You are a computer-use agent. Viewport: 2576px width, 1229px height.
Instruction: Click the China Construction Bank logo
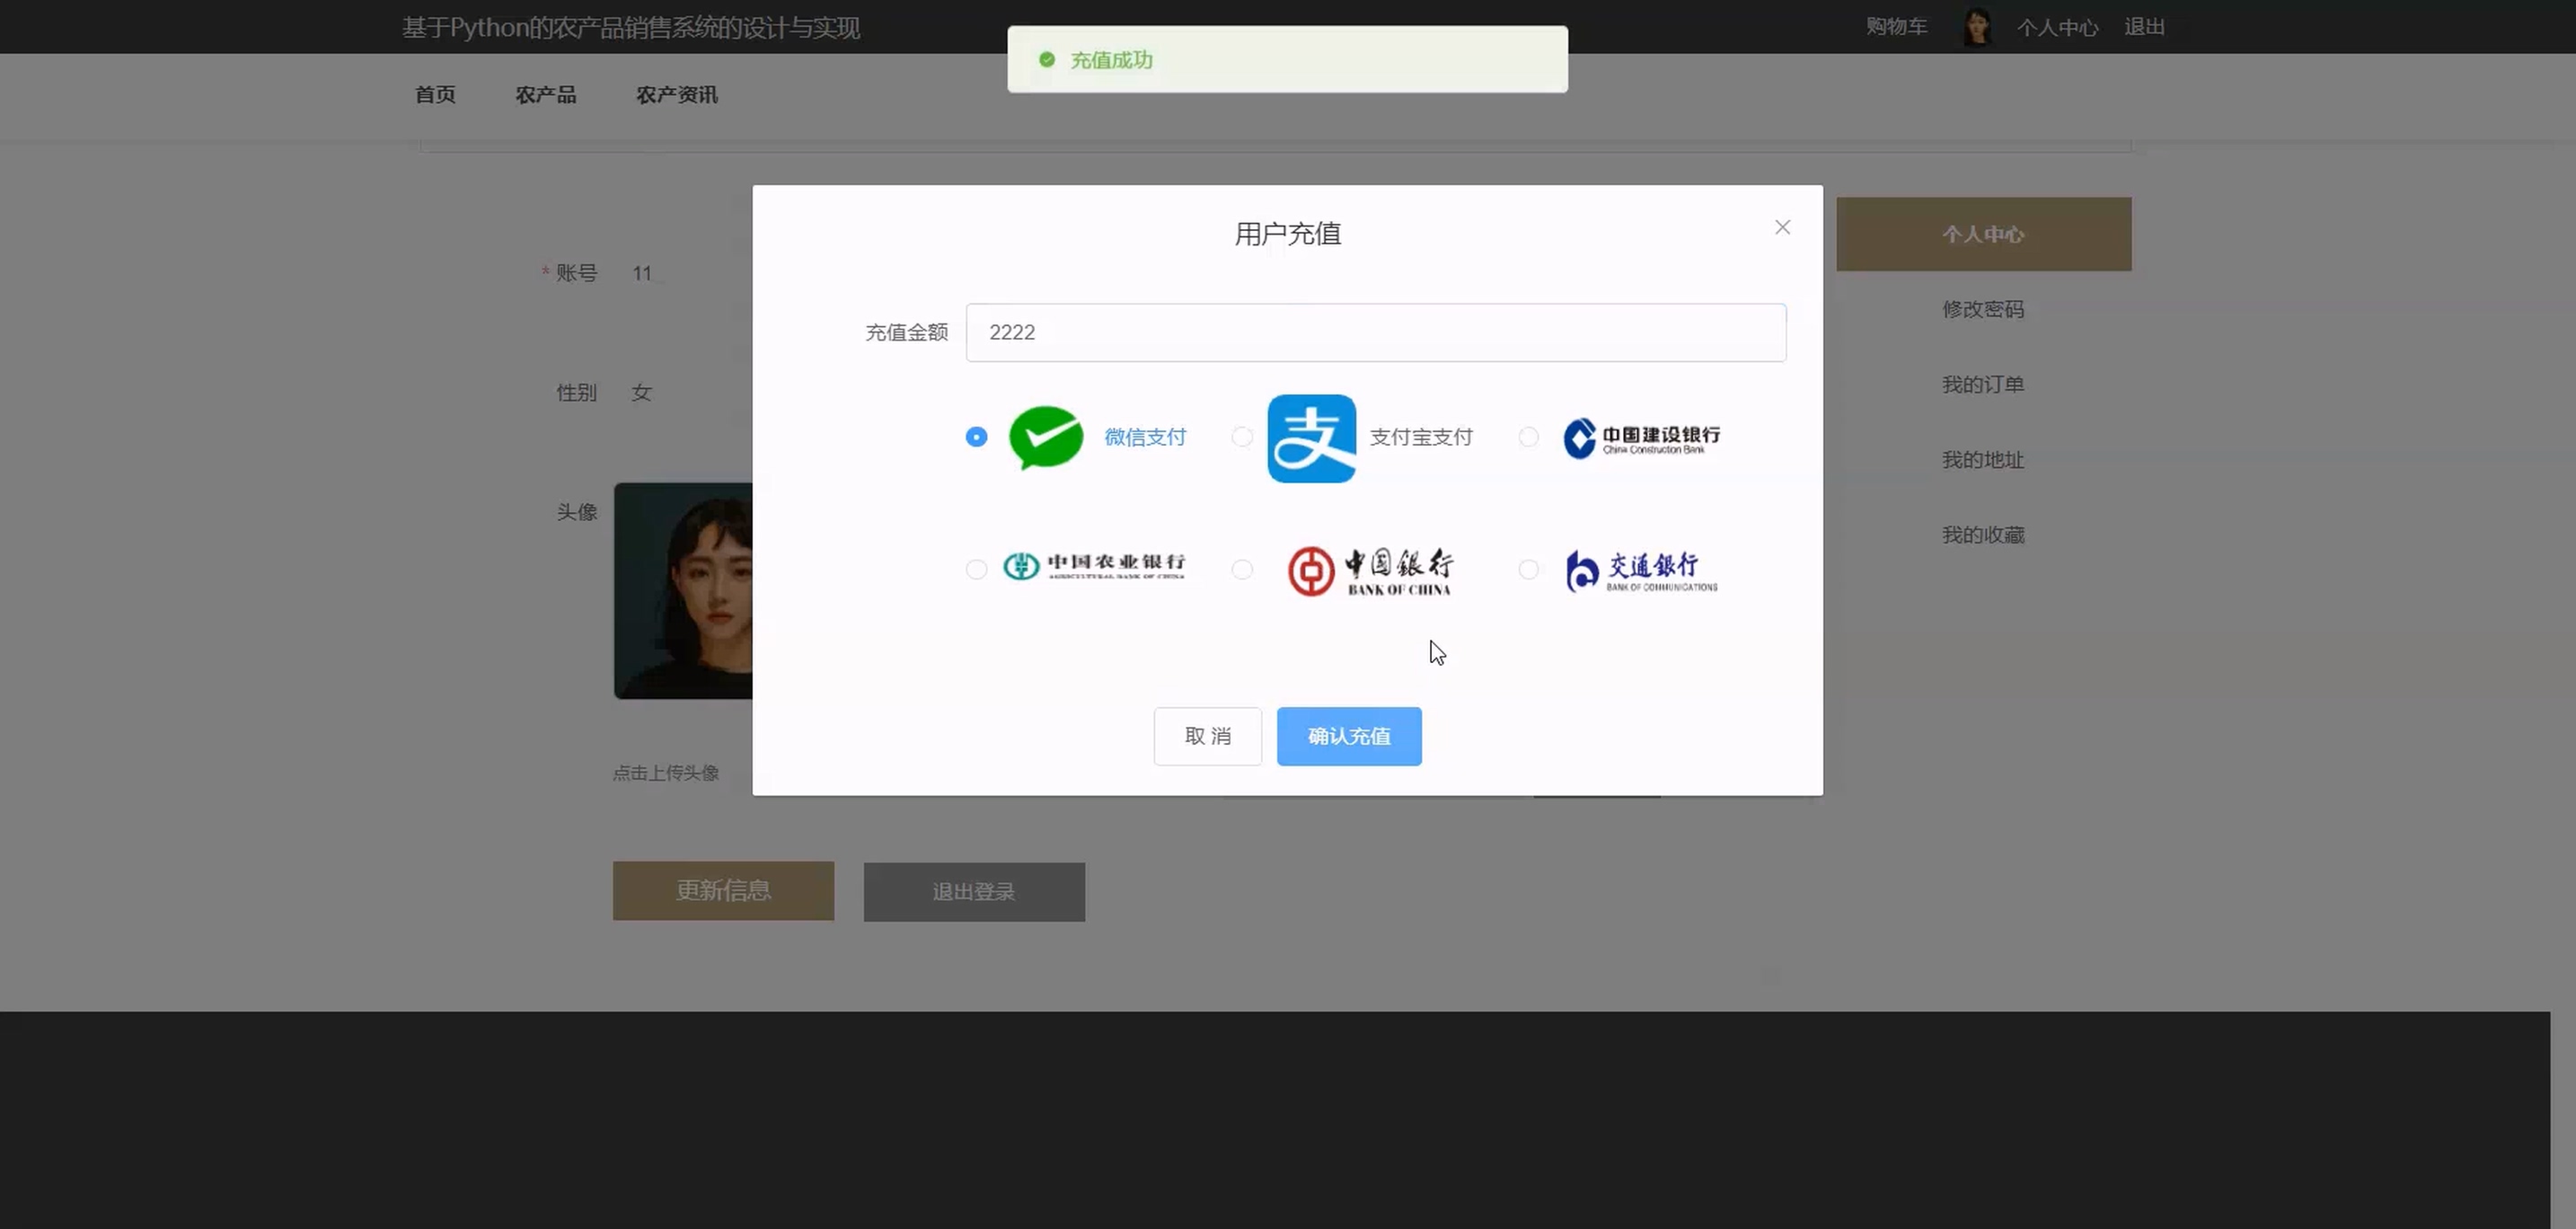click(x=1642, y=438)
